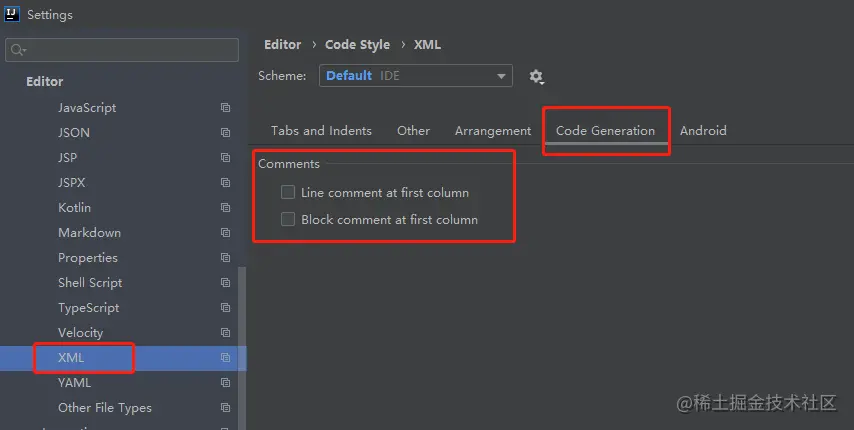Image resolution: width=854 pixels, height=430 pixels.
Task: Open the Android tab
Action: pyautogui.click(x=703, y=131)
